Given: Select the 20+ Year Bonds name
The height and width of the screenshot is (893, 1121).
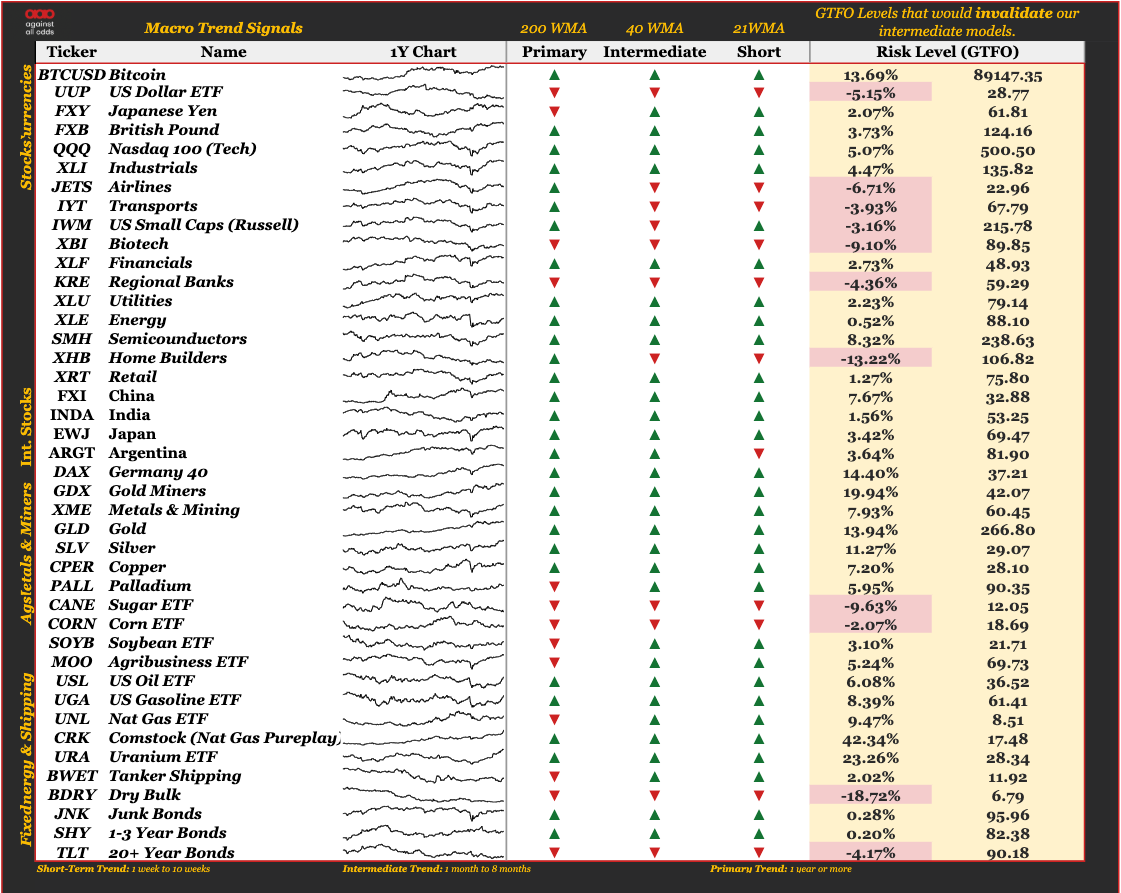Looking at the screenshot, I should (172, 852).
